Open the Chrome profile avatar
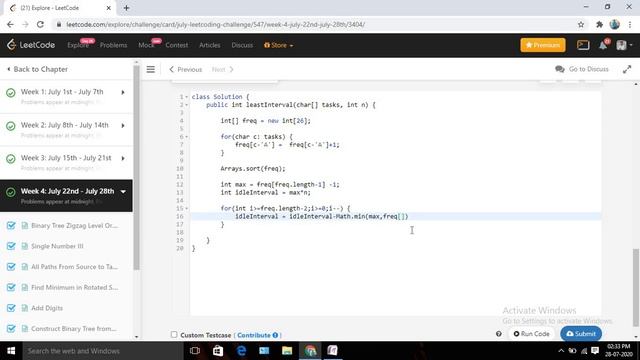Screen dimensions: 640x360 (614, 24)
